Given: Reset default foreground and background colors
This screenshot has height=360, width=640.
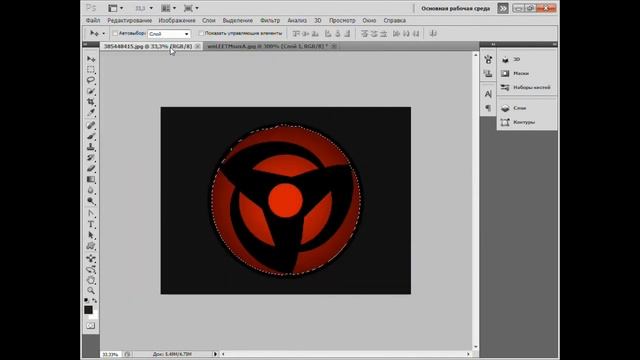Looking at the screenshot, I should pyautogui.click(x=86, y=300).
